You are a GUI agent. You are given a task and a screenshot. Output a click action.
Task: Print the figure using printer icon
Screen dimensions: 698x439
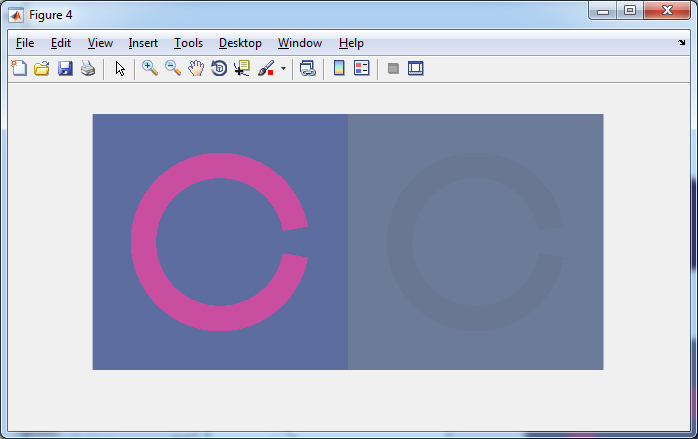(x=88, y=68)
